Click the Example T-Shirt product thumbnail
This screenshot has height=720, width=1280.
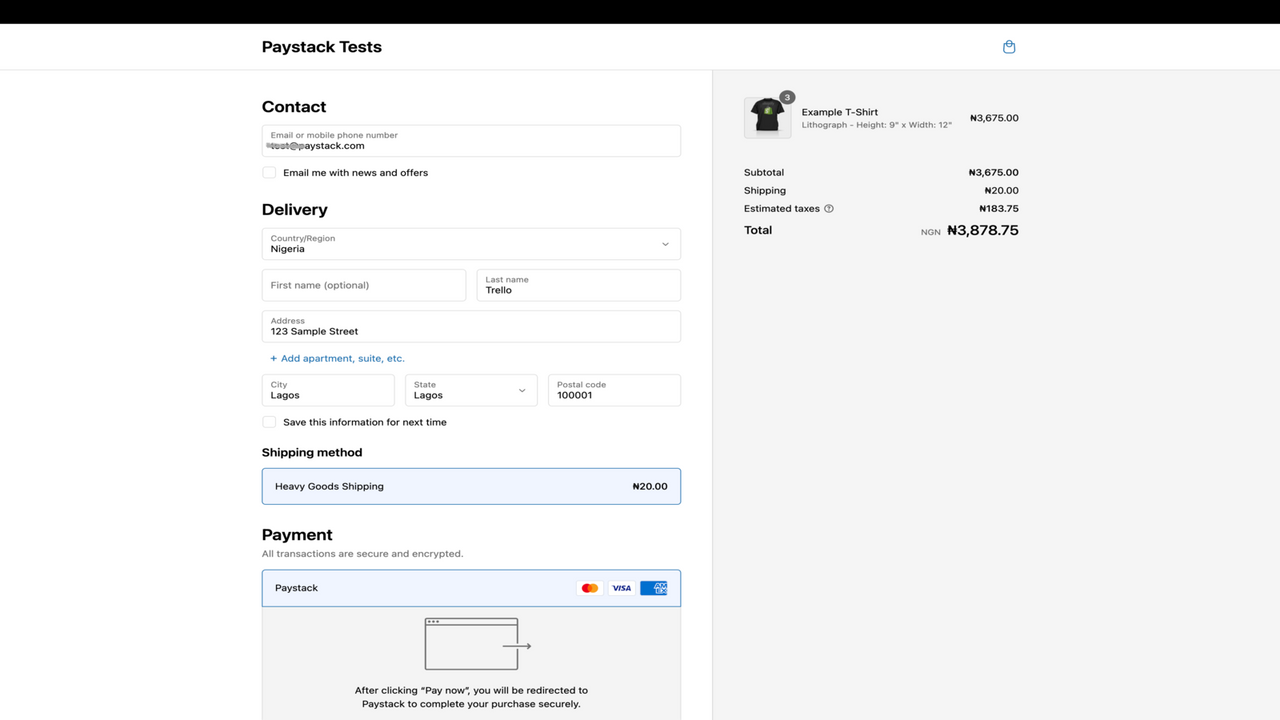768,118
